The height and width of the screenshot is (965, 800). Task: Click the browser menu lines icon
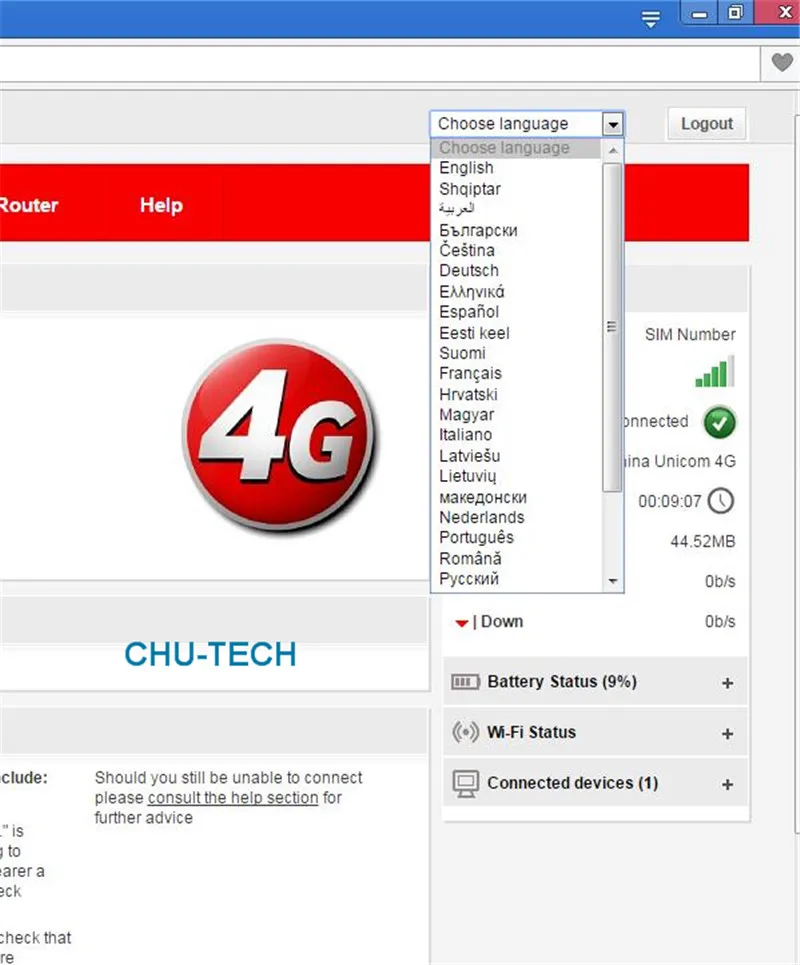(650, 18)
